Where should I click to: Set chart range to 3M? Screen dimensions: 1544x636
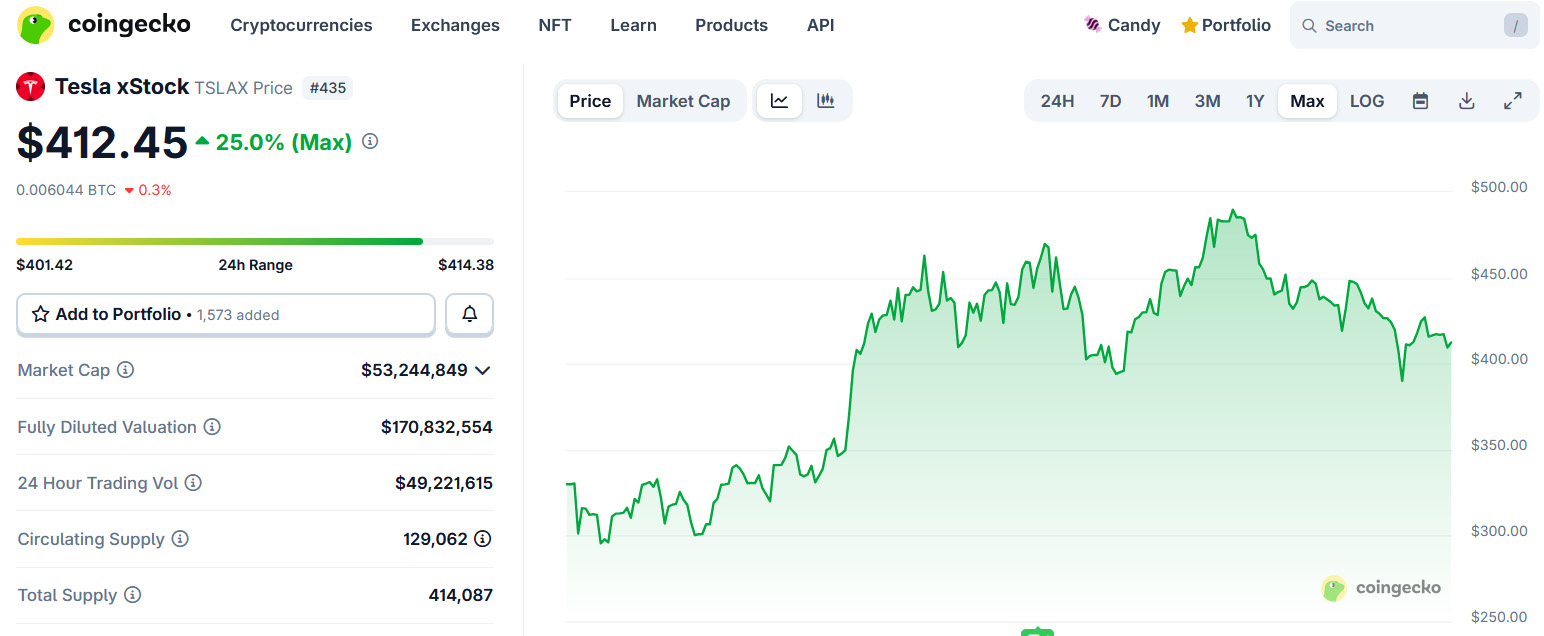click(1207, 101)
